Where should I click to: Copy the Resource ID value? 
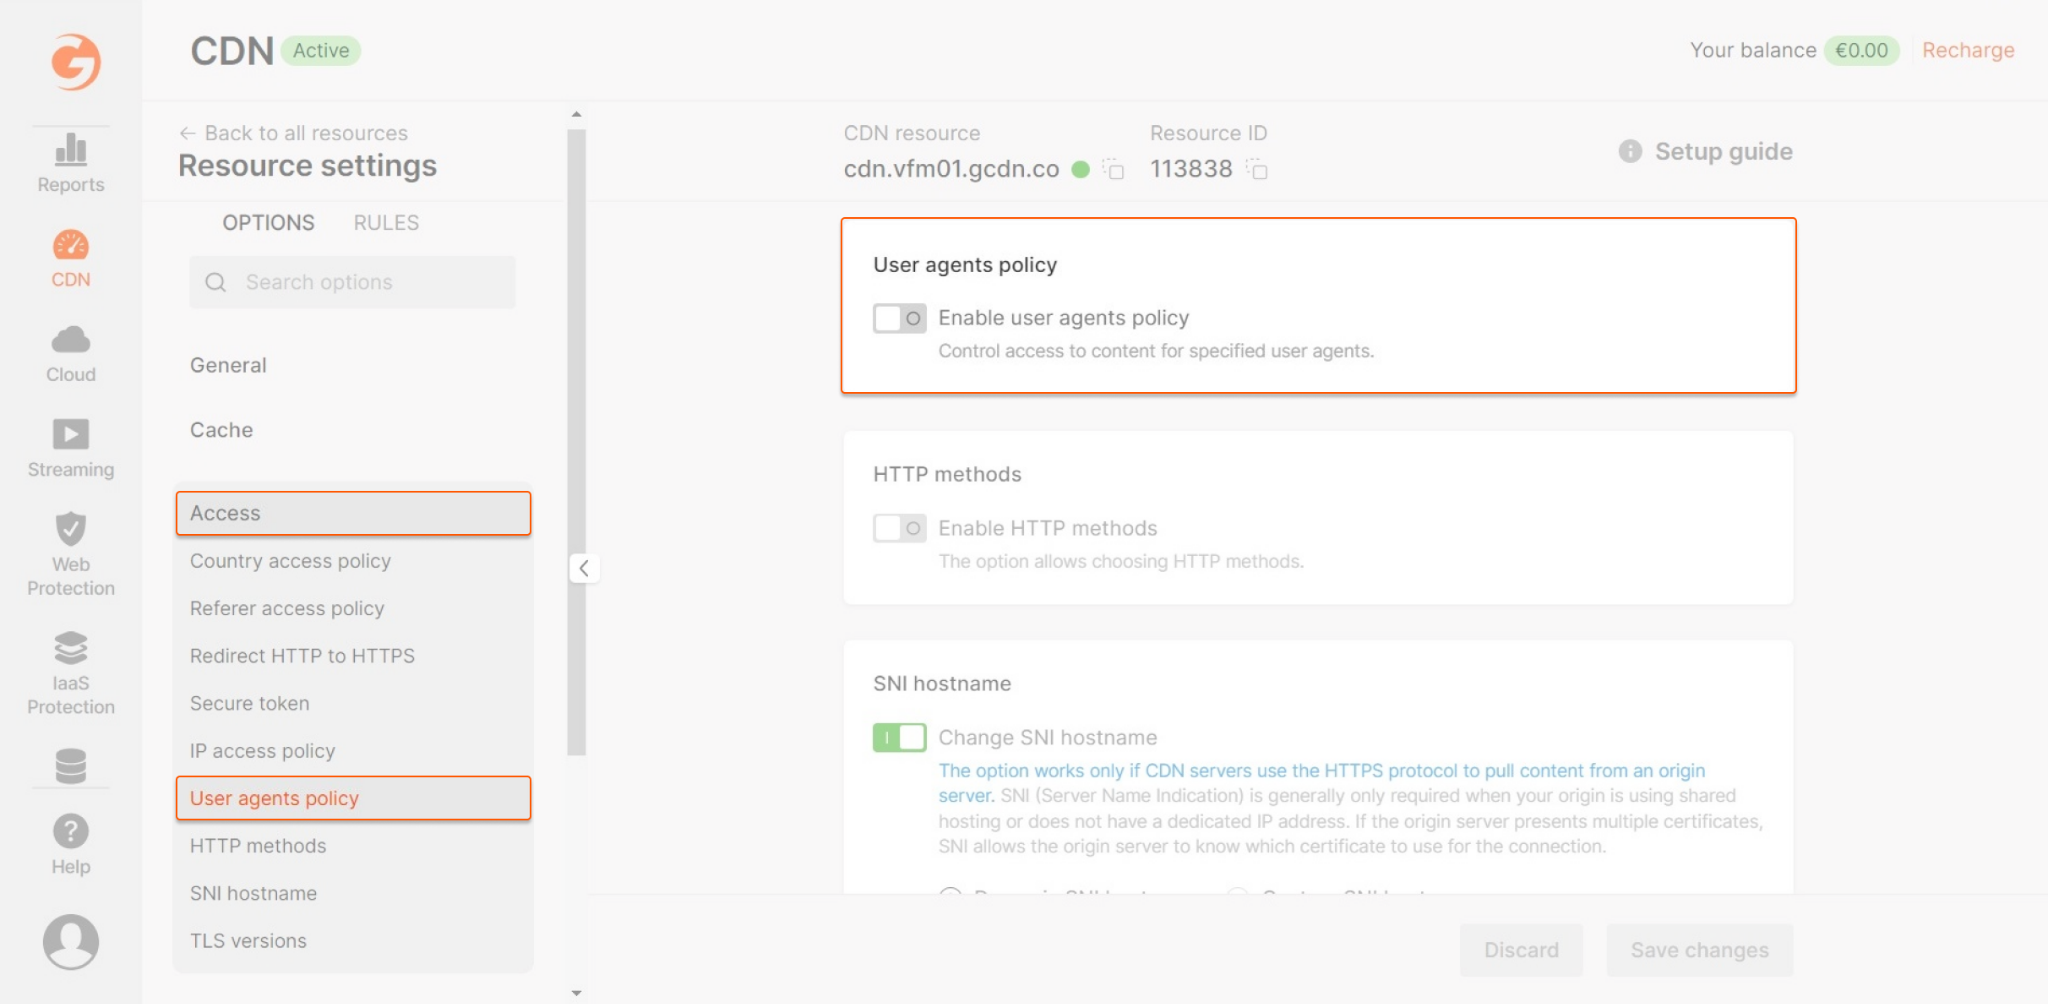point(1257,170)
